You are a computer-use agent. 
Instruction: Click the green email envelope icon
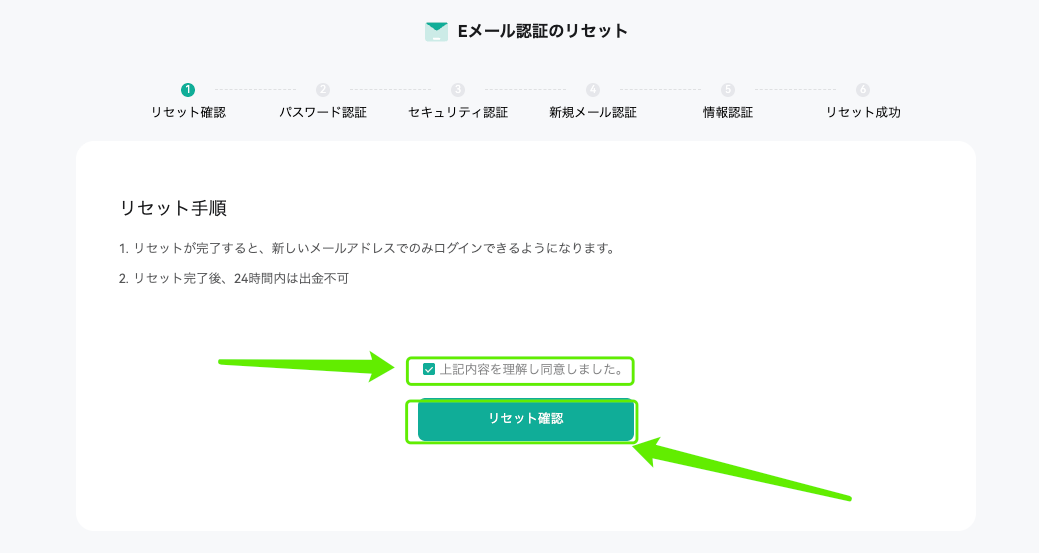coord(436,31)
